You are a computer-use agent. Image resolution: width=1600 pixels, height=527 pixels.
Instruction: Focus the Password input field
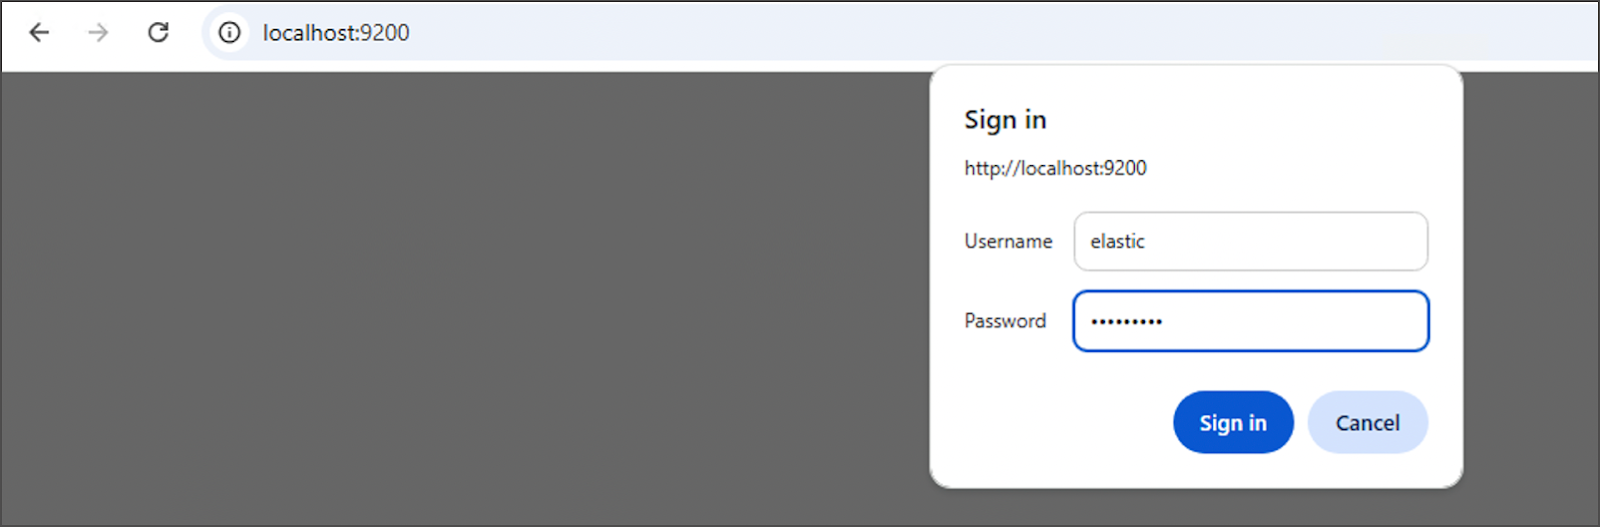[x=1250, y=321]
